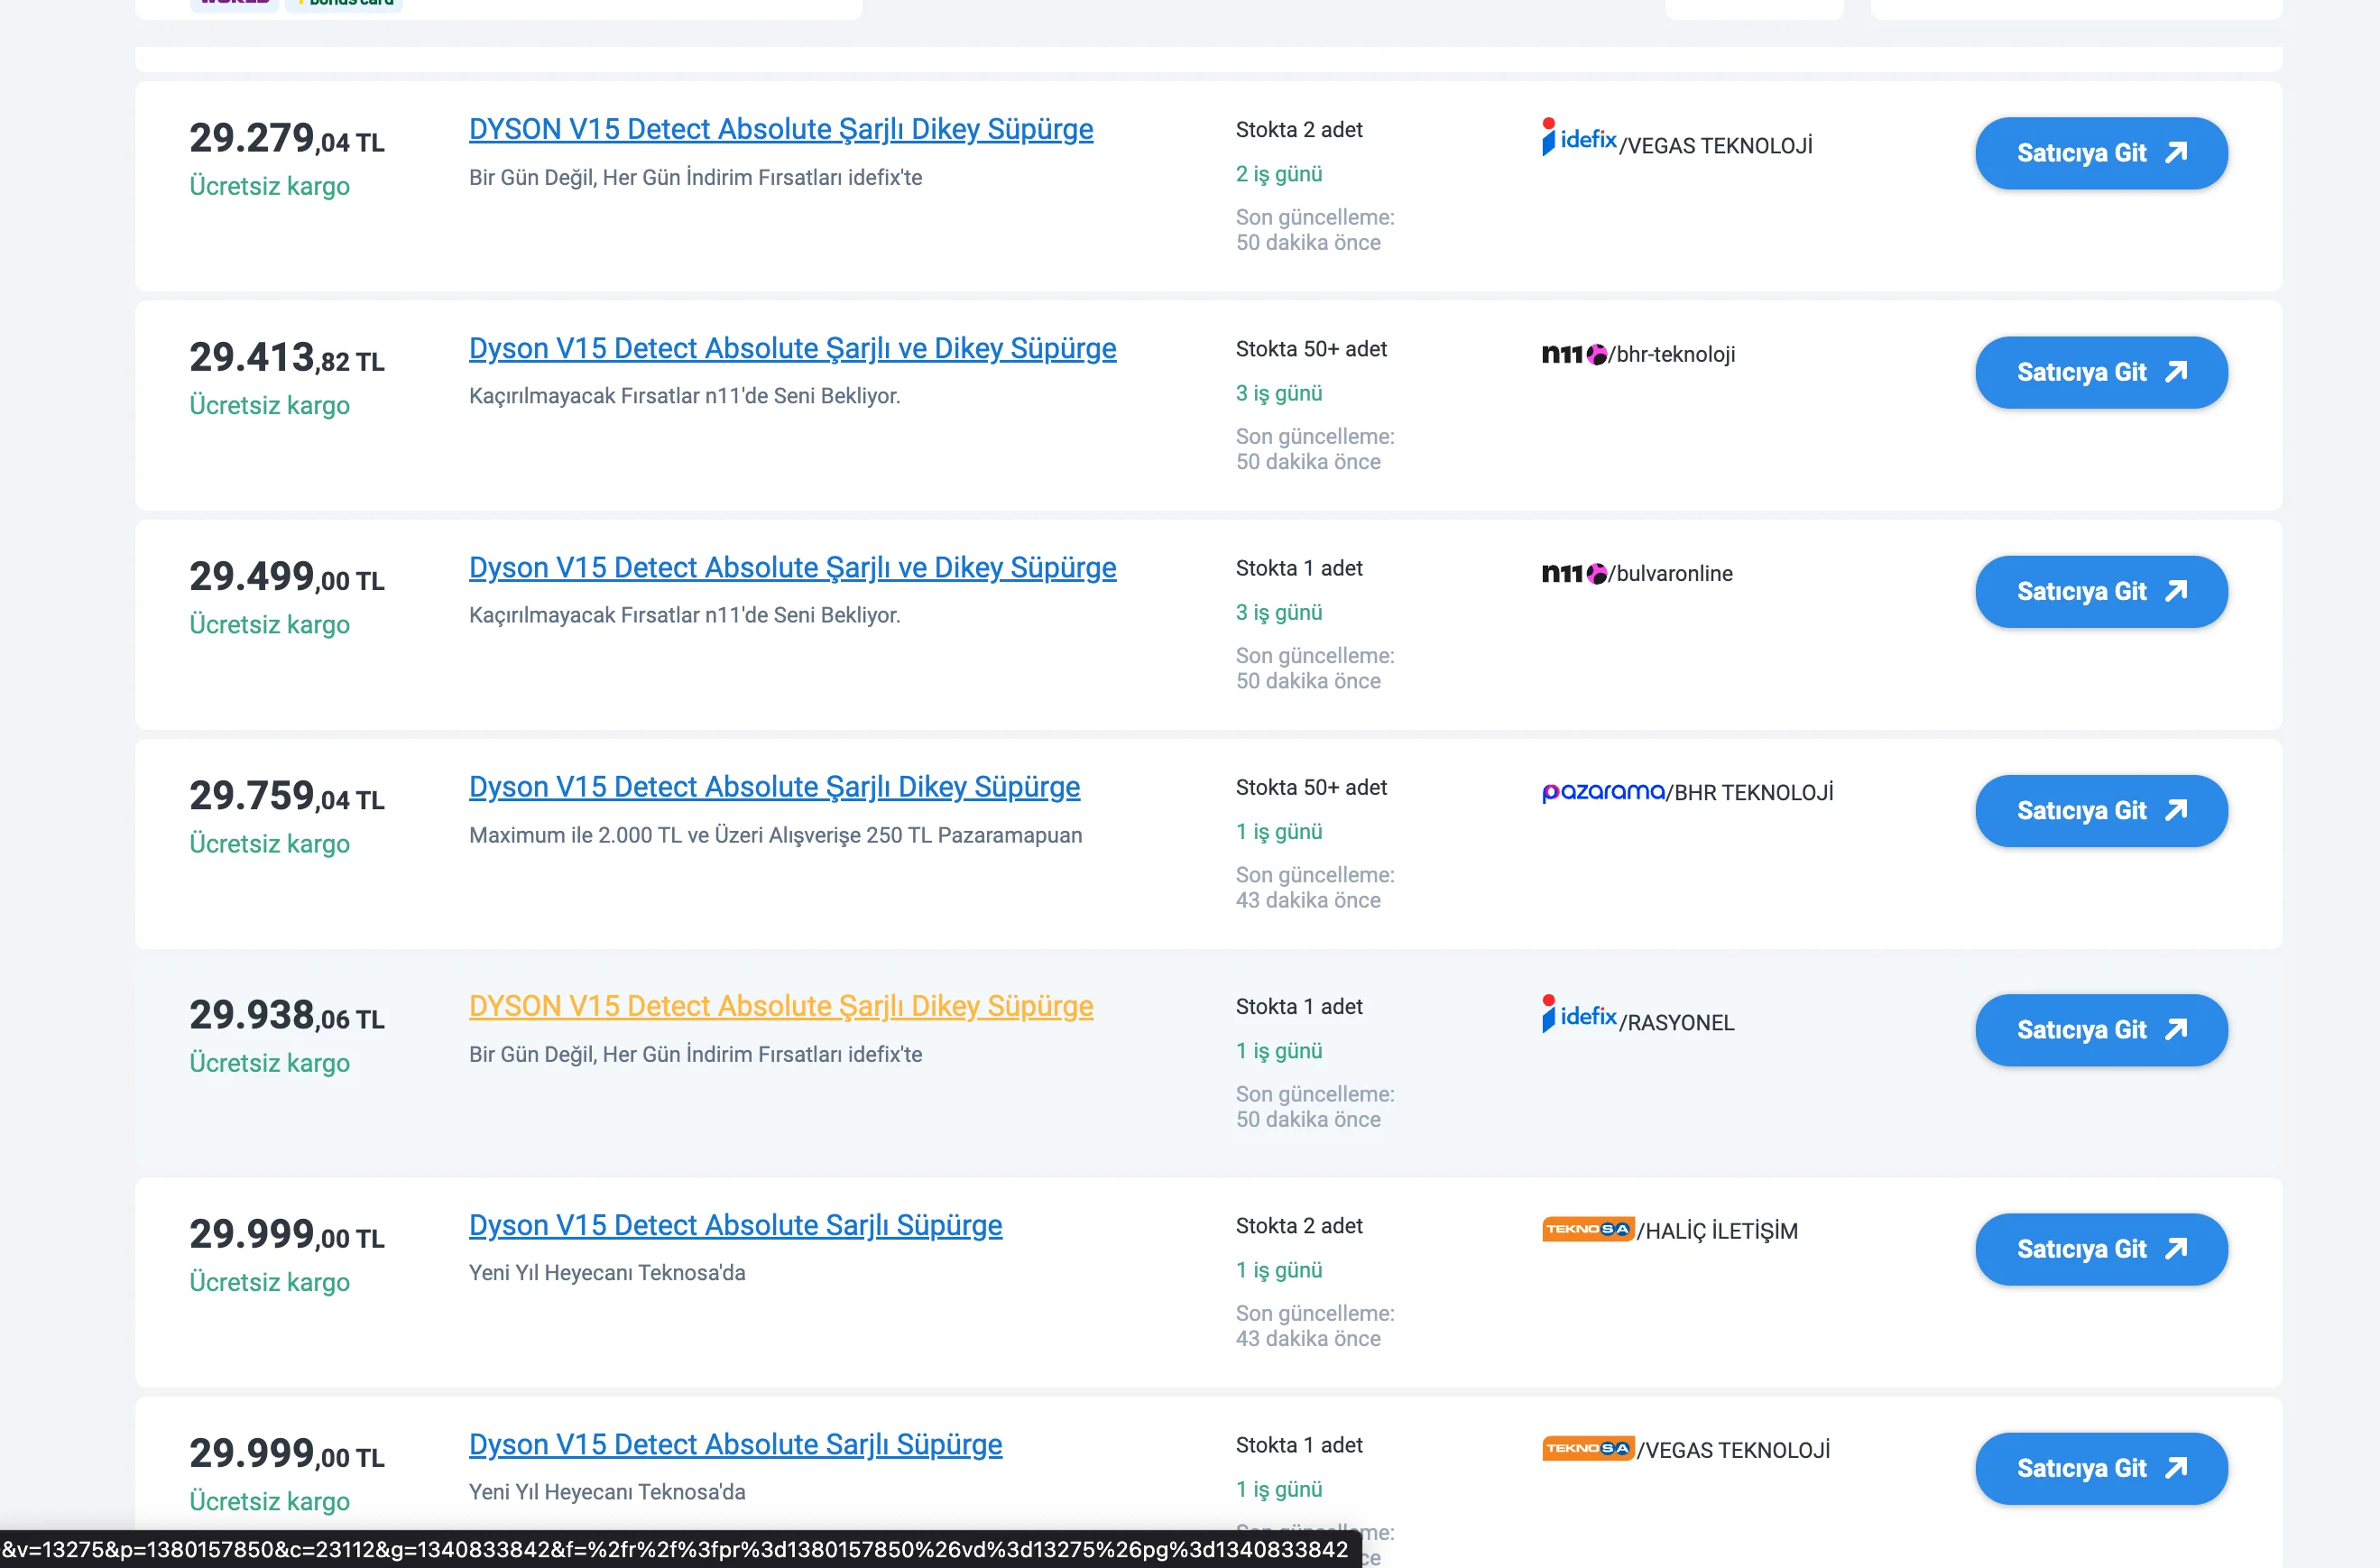This screenshot has width=2380, height=1568.
Task: Click Teknosa logo beside HALİÇ İLETİŞİM
Action: pos(1587,1229)
